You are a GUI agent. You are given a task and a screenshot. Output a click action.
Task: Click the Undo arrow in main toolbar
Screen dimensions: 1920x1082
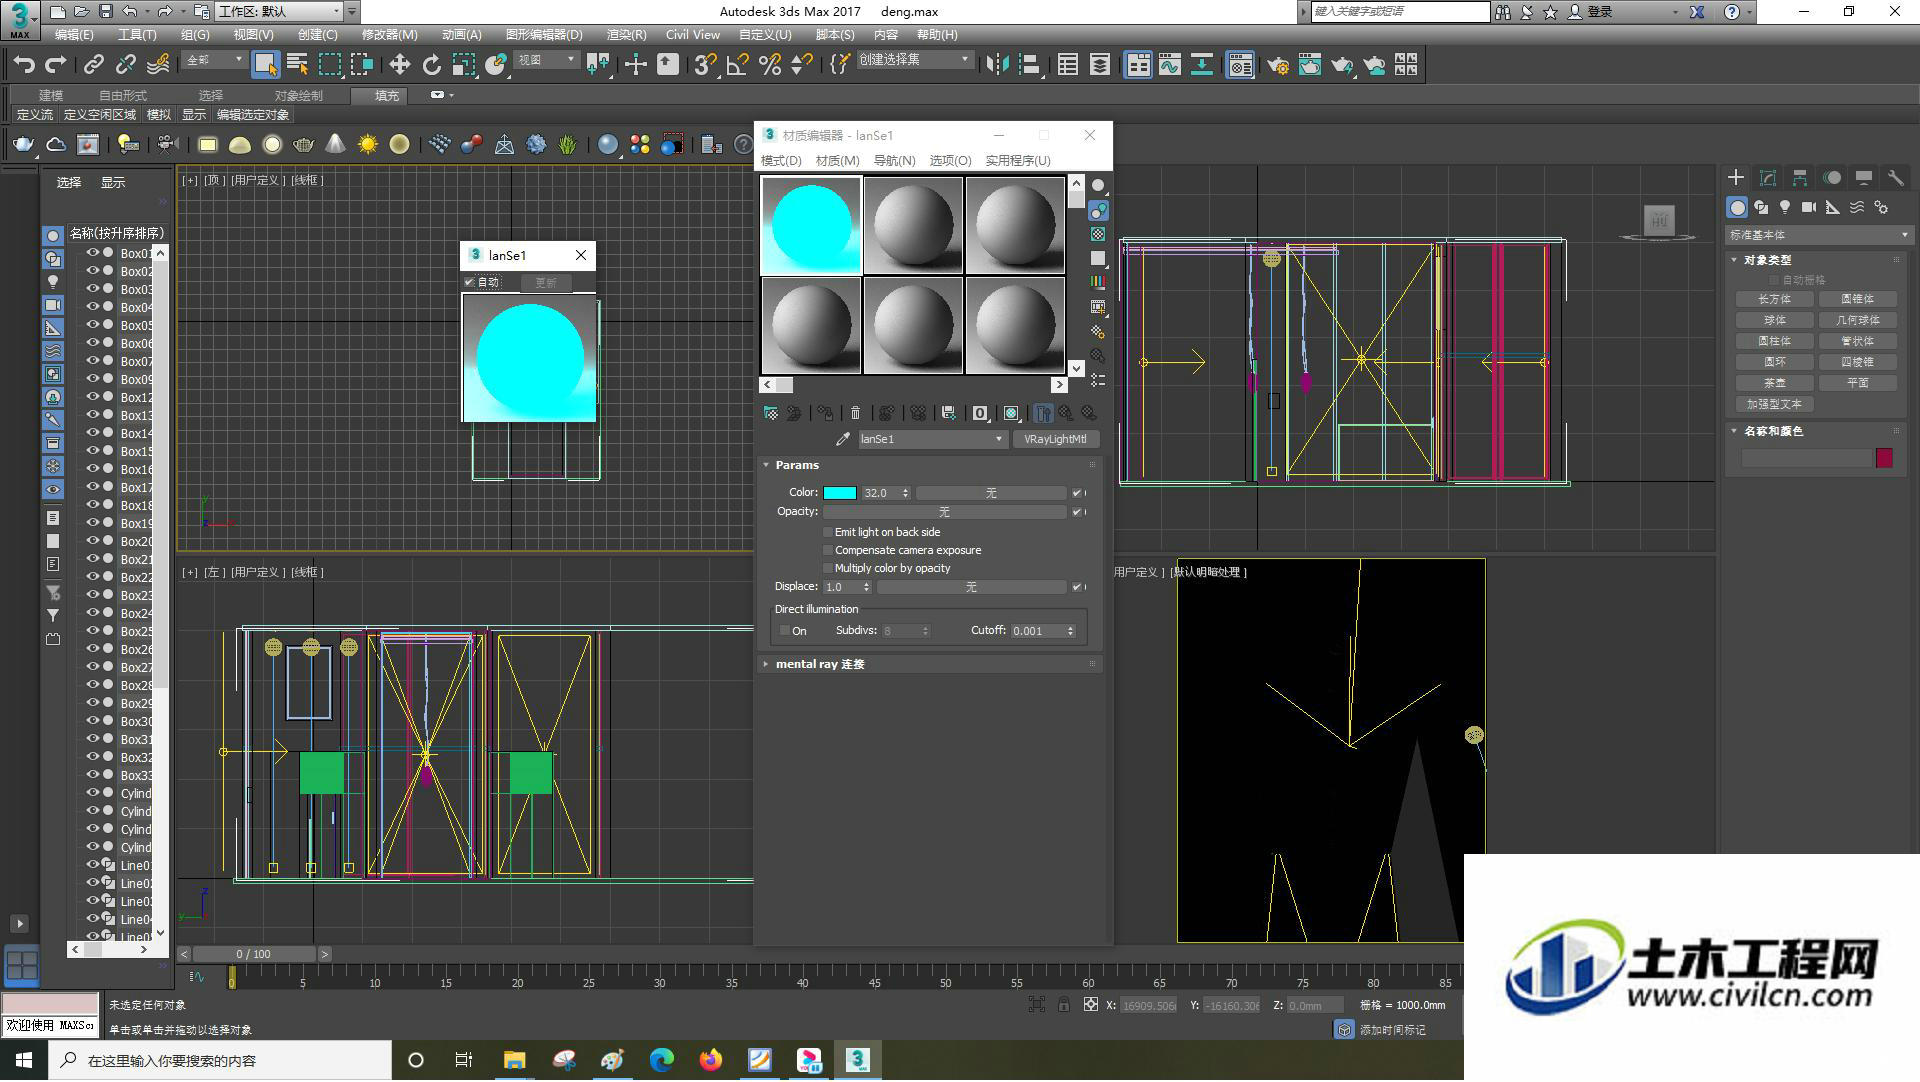tap(23, 65)
